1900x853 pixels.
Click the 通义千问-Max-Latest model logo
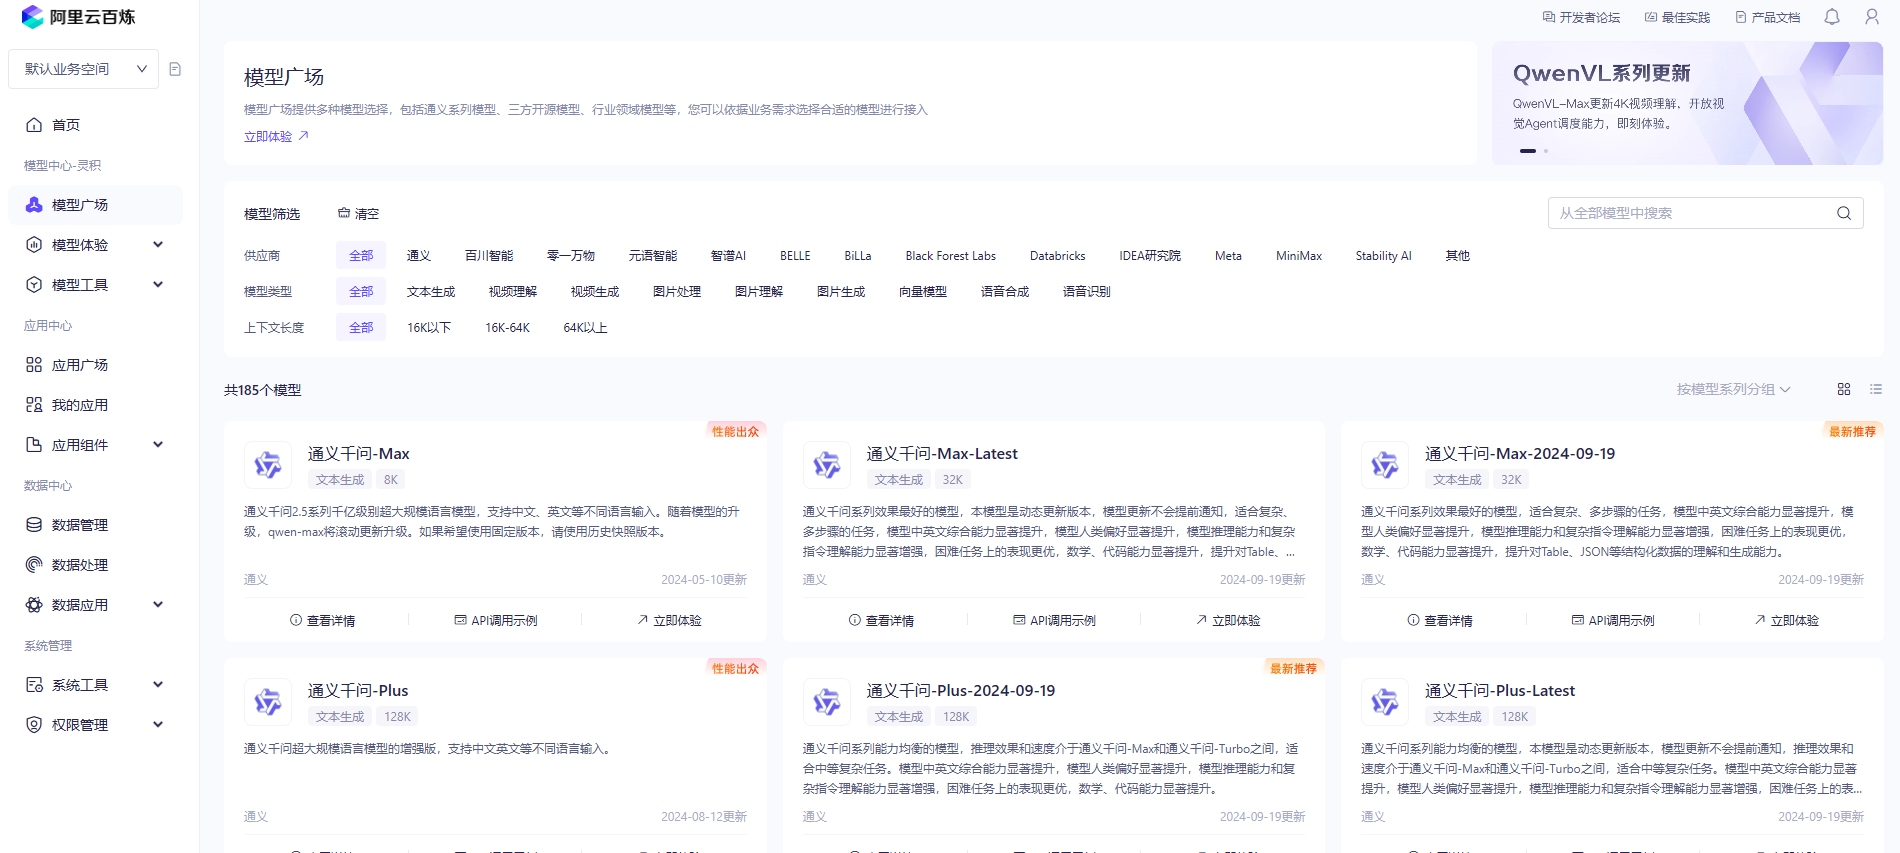[827, 465]
